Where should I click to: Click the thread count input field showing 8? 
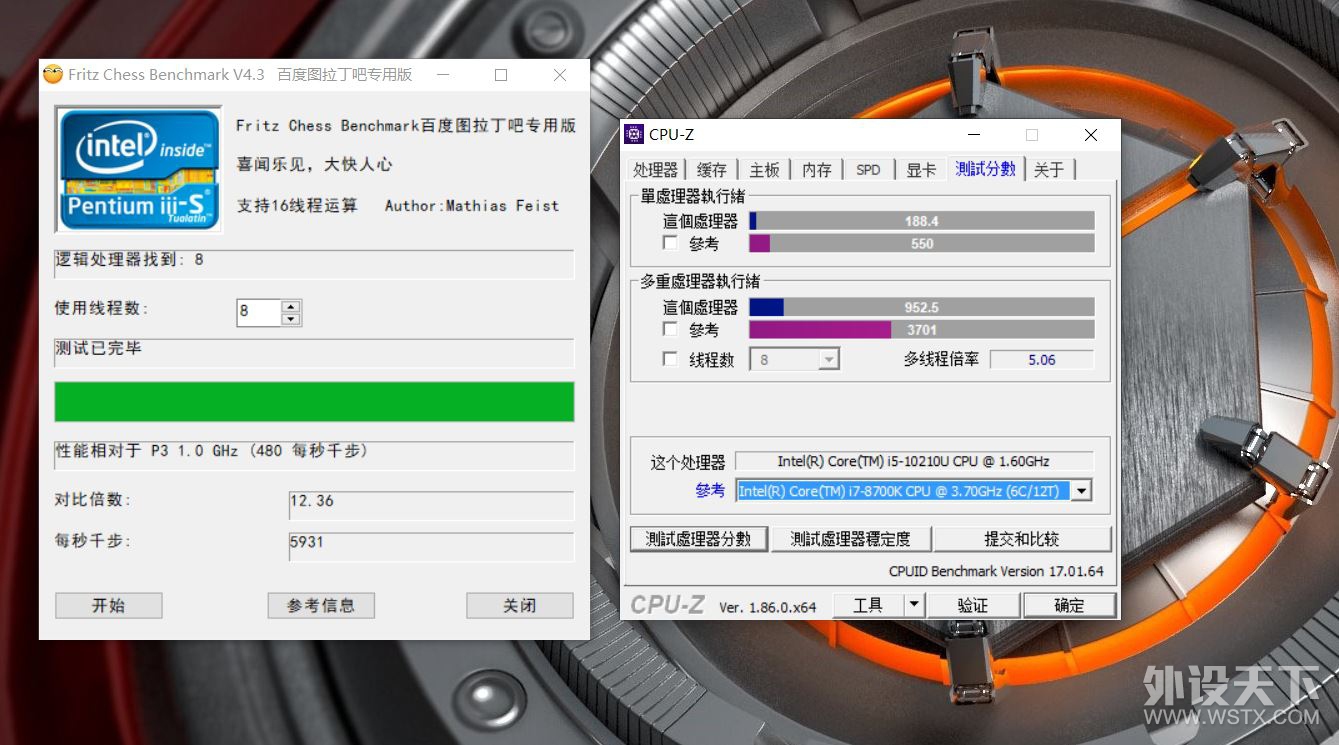(x=259, y=312)
